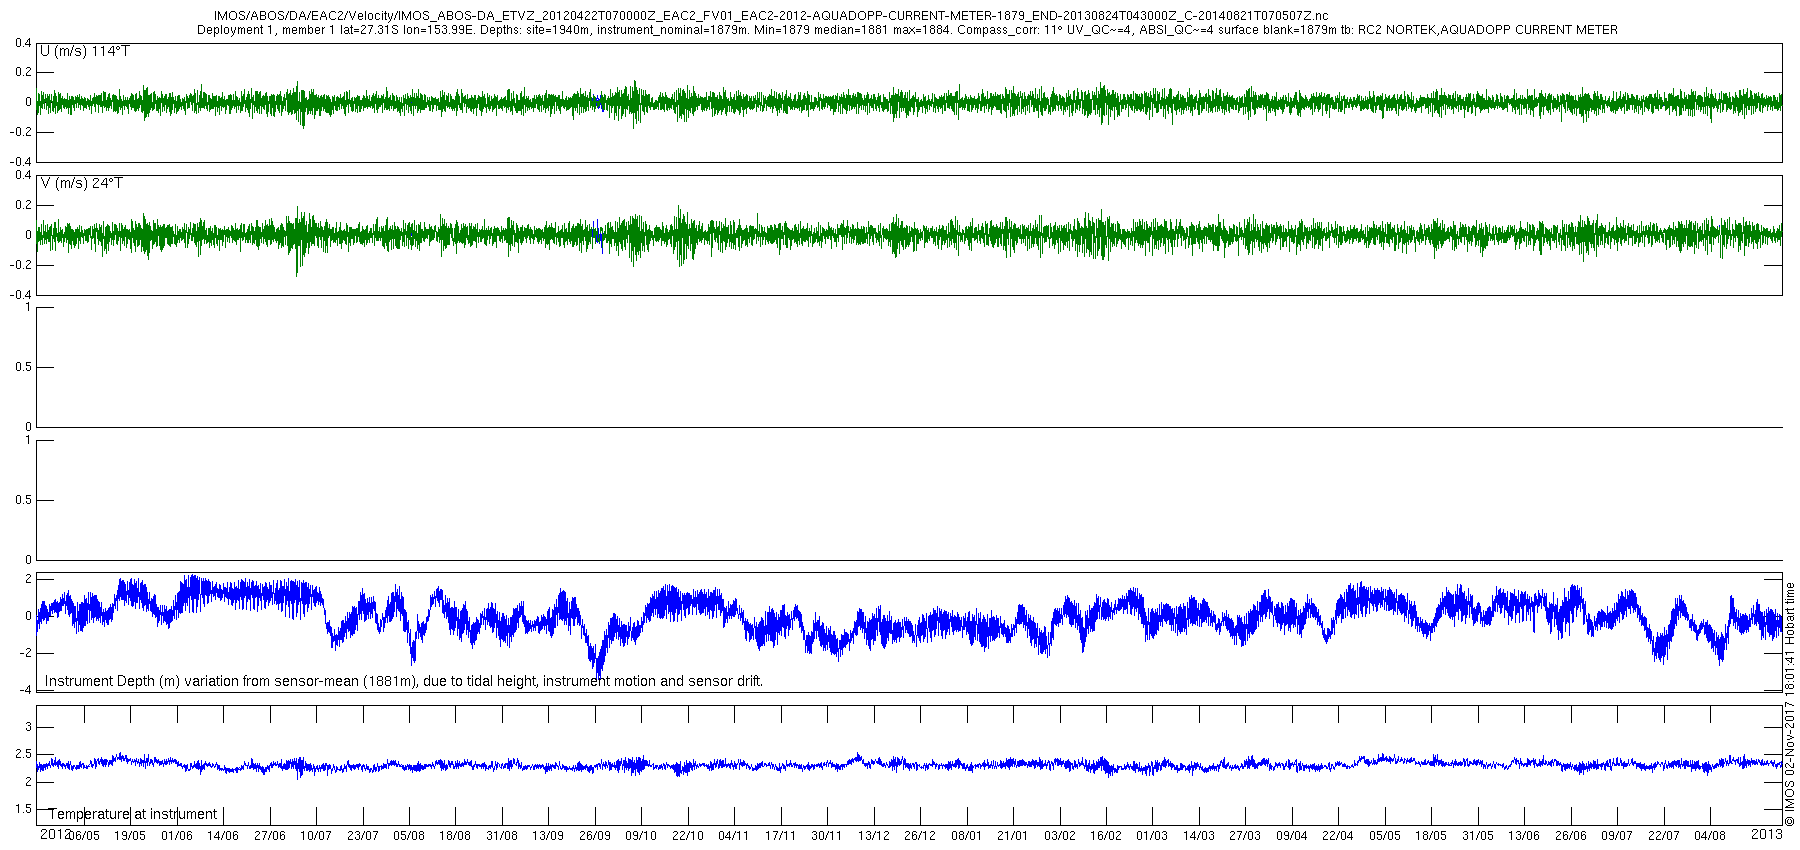1800x850 pixels.
Task: Click the '2012' year label on time axis
Action: pos(54,834)
